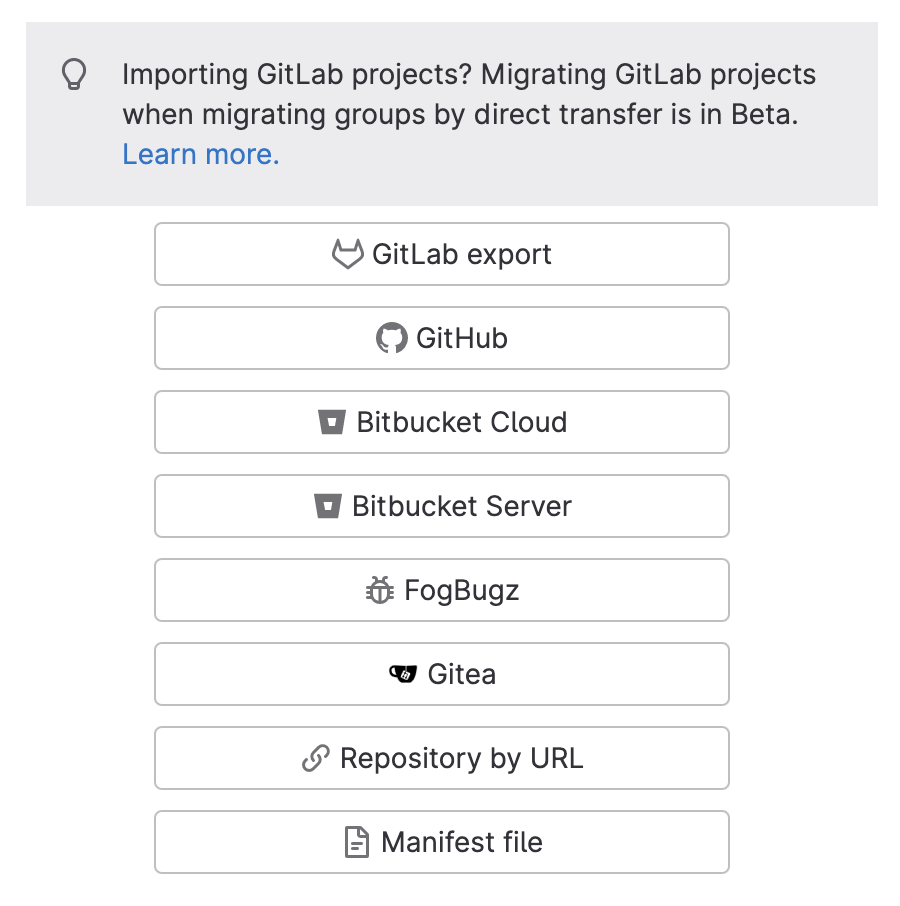Image resolution: width=900 pixels, height=906 pixels.
Task: Start importing from GitHub
Action: point(442,338)
